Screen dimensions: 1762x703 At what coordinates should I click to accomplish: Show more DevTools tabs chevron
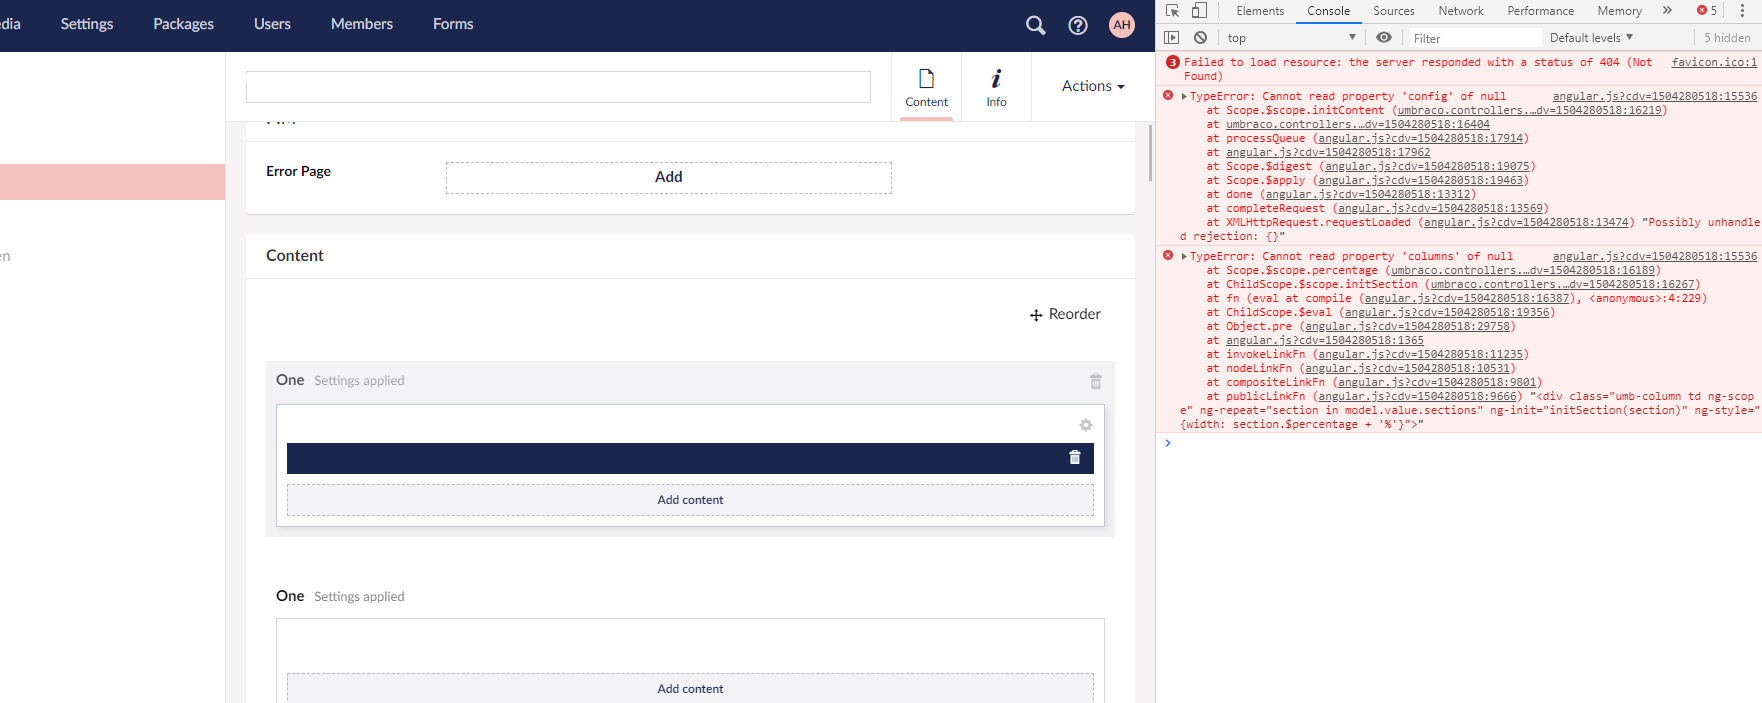pos(1667,11)
